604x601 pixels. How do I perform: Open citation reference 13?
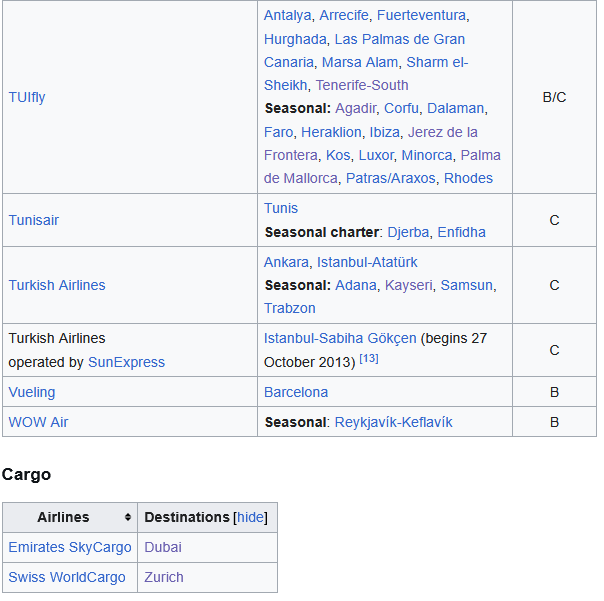(x=369, y=358)
